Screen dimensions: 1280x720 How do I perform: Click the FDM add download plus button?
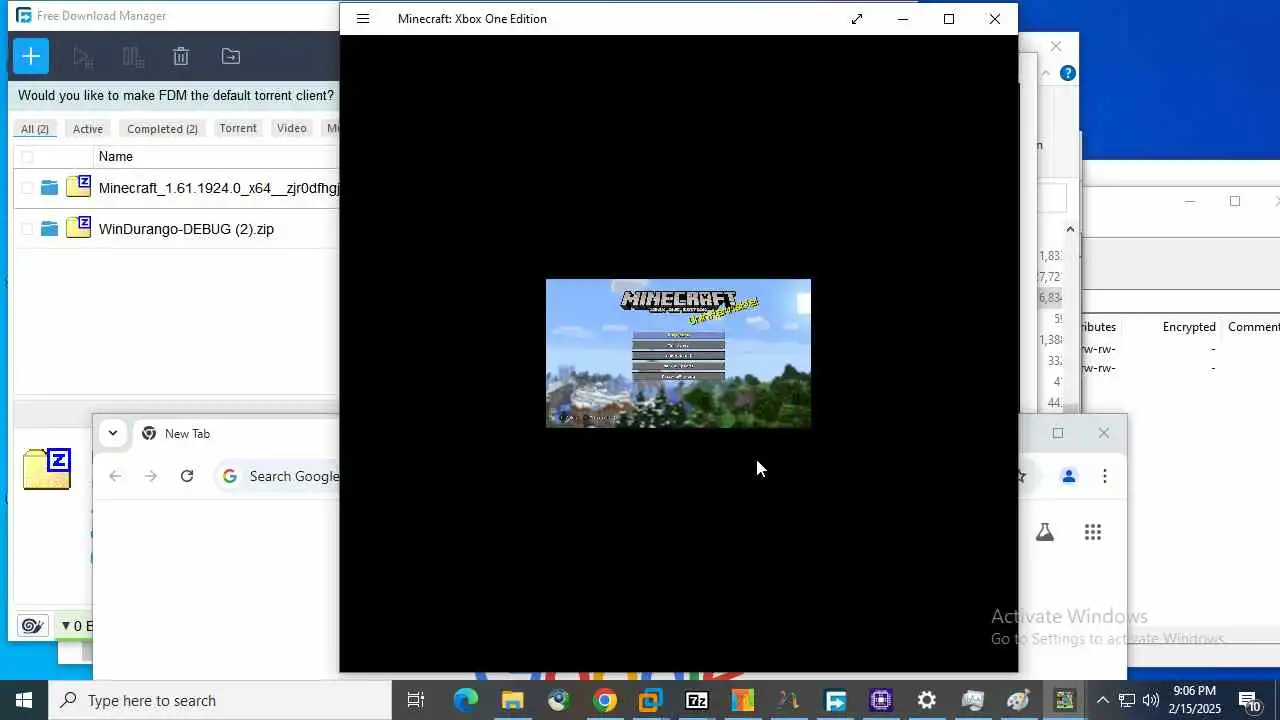[x=31, y=56]
